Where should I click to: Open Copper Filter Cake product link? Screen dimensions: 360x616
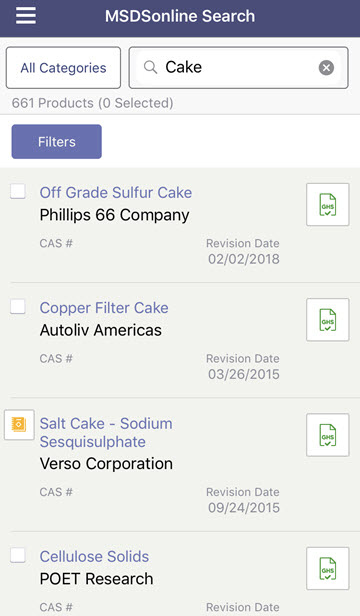pyautogui.click(x=104, y=308)
